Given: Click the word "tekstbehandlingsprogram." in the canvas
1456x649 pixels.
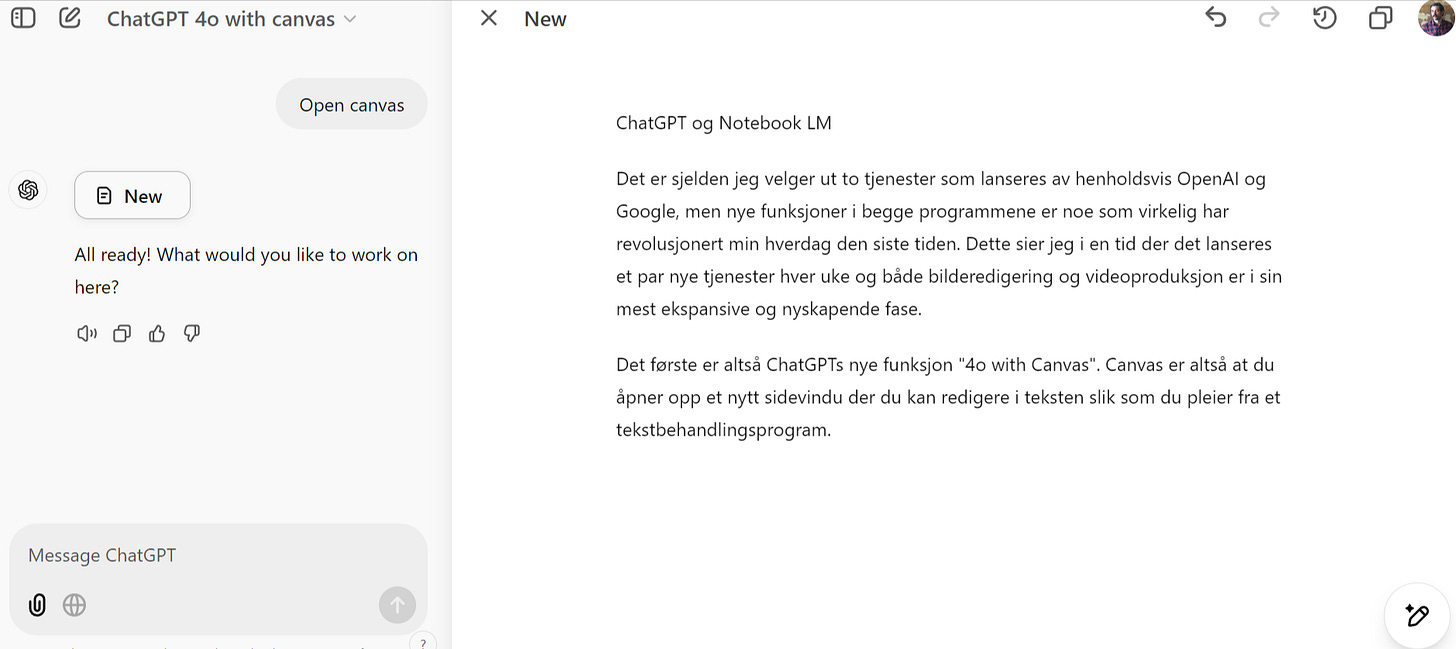Looking at the screenshot, I should point(724,431).
